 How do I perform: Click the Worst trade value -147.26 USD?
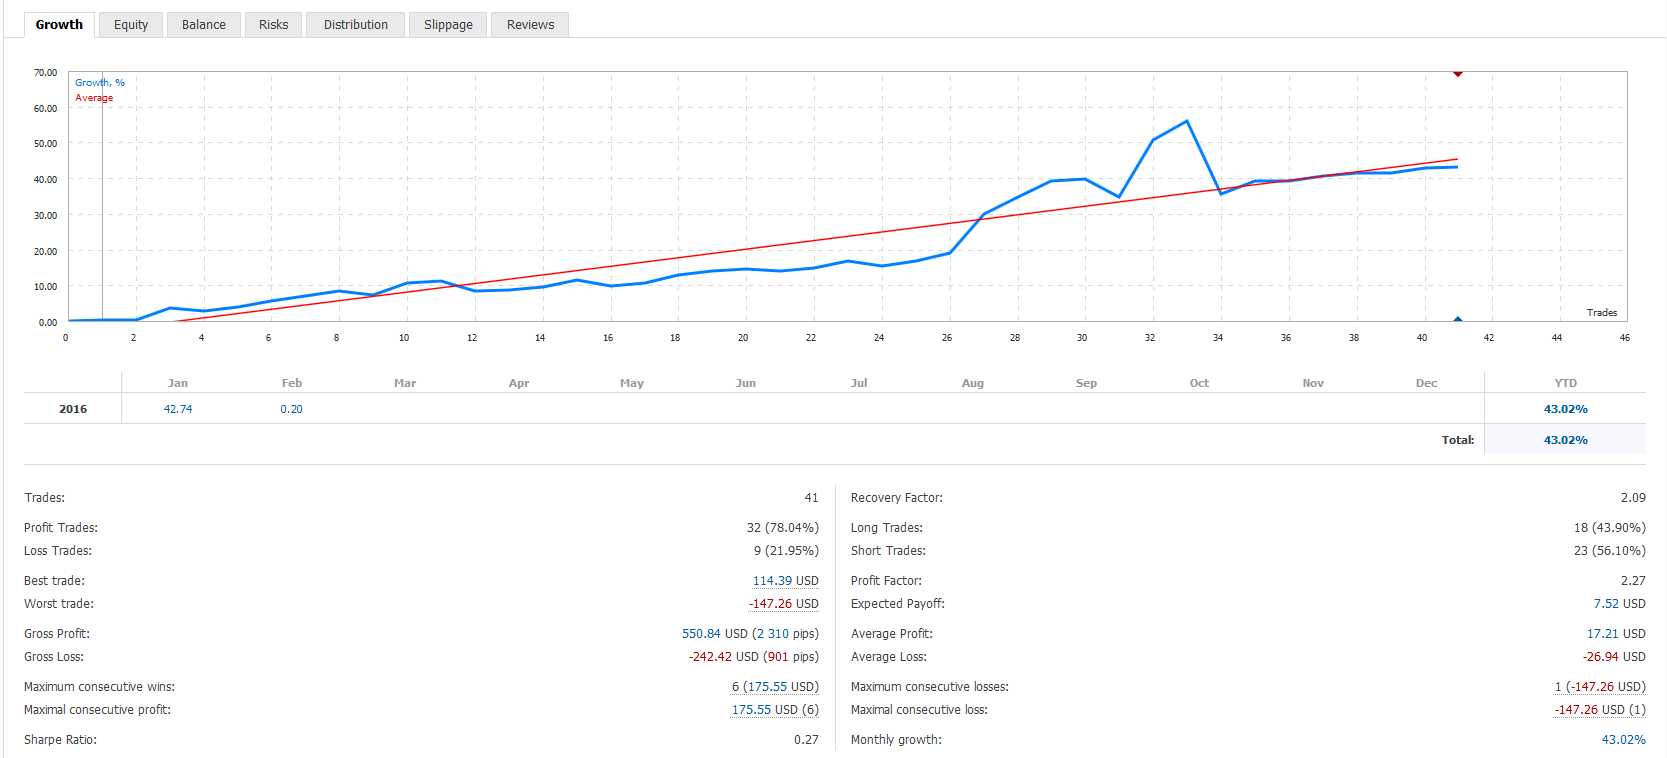pos(783,604)
